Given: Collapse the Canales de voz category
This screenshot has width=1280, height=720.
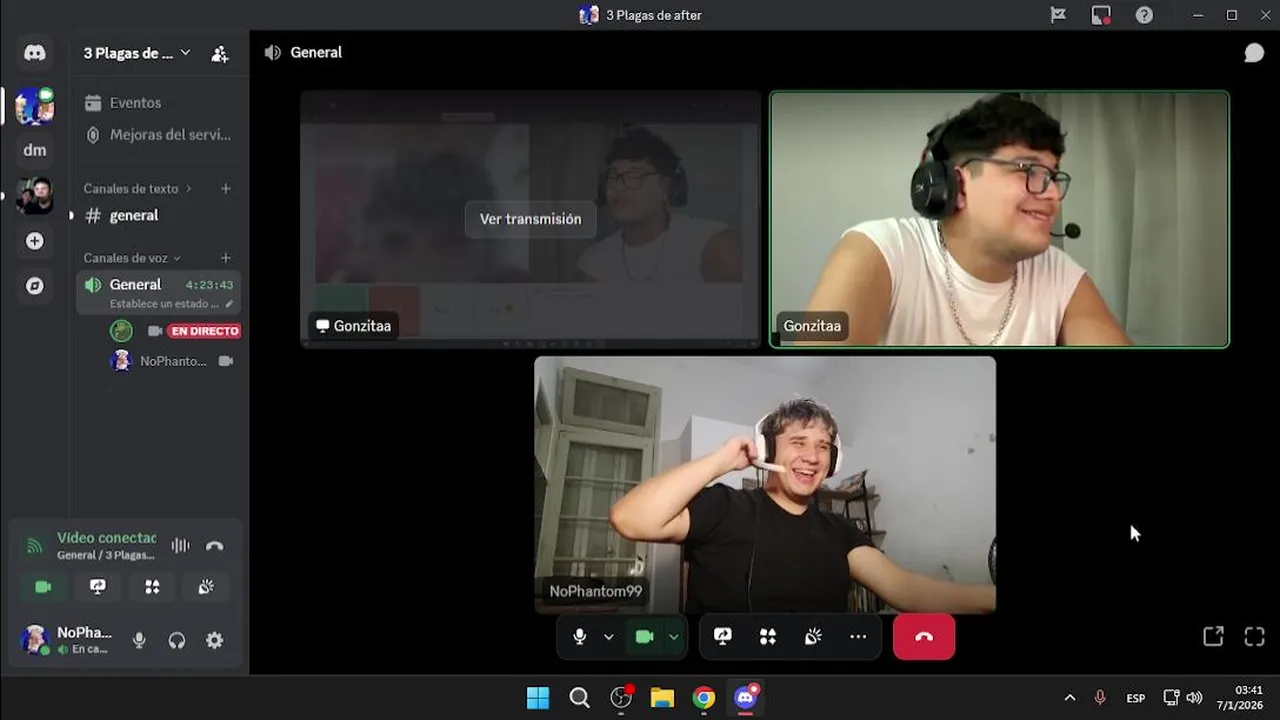Looking at the screenshot, I should (x=132, y=258).
